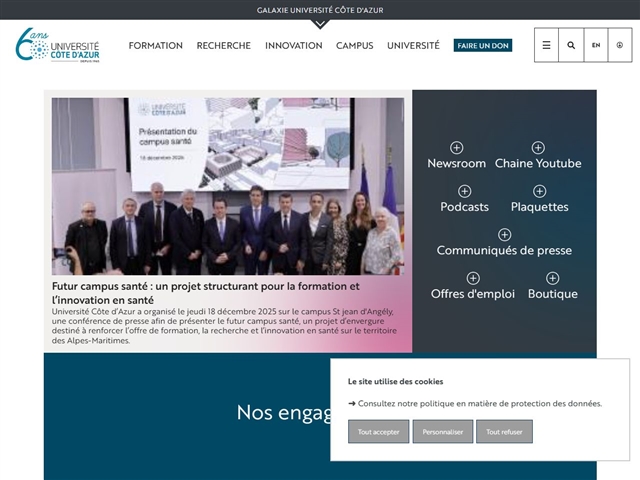Open the Plaquettes link
This screenshot has width=640, height=480.
pos(539,207)
